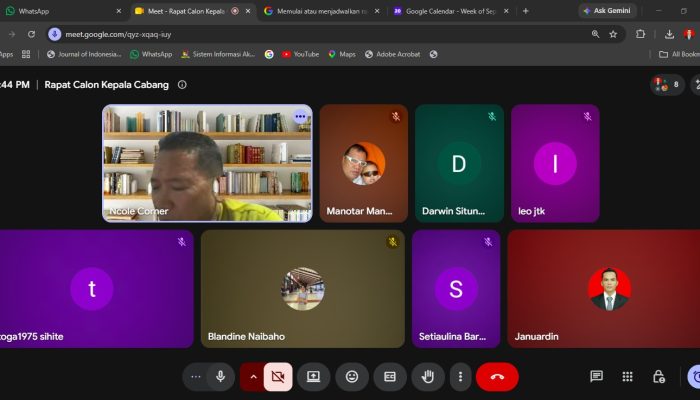
Task: Click the red leave call button
Action: point(497,377)
